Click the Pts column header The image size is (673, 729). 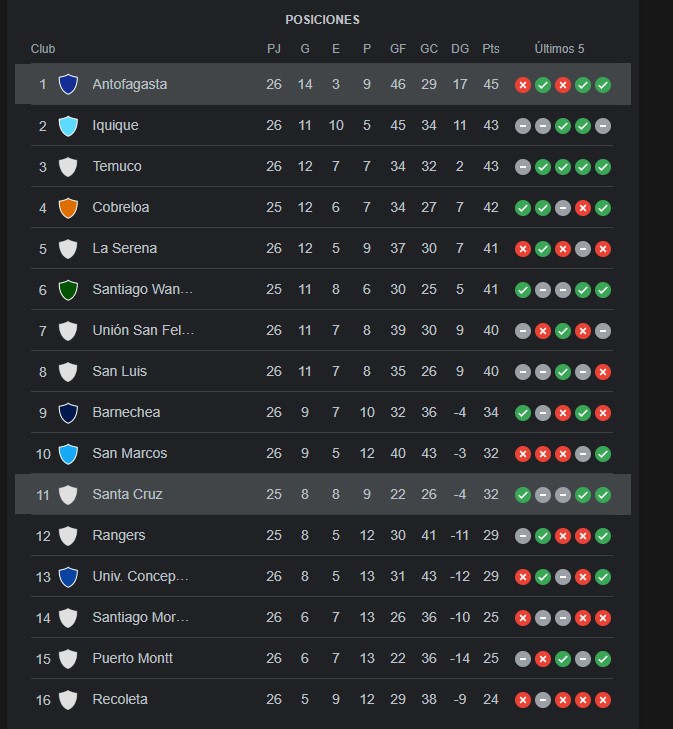pos(491,48)
